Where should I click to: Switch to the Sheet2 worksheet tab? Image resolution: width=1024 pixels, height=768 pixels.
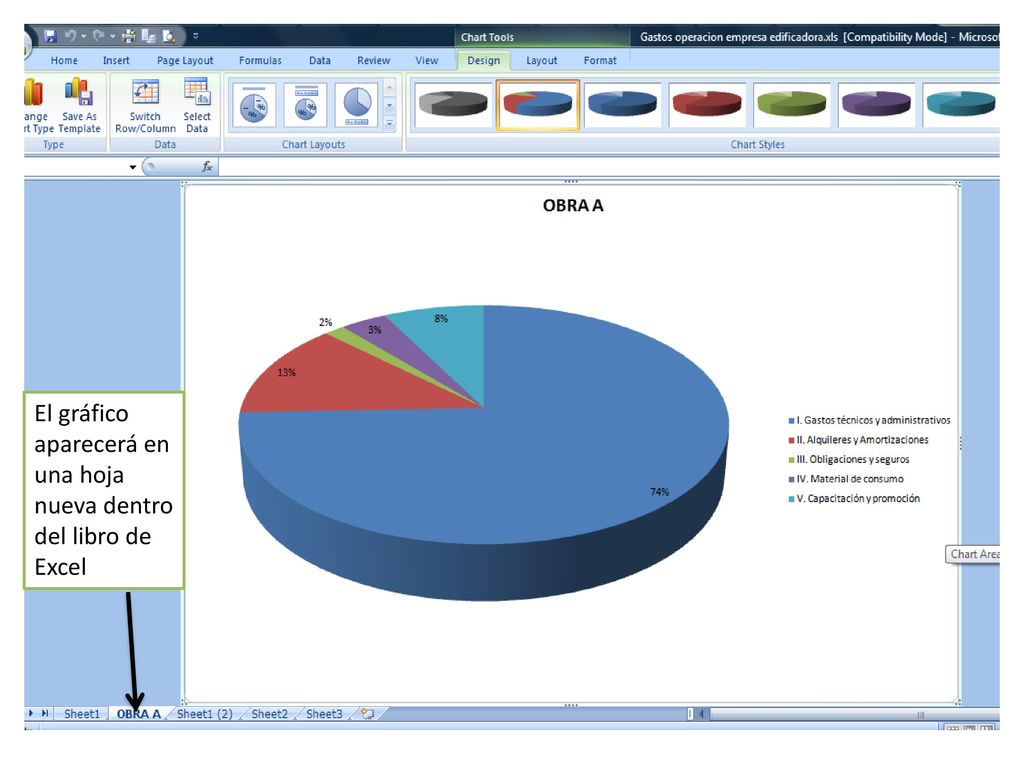click(x=269, y=714)
